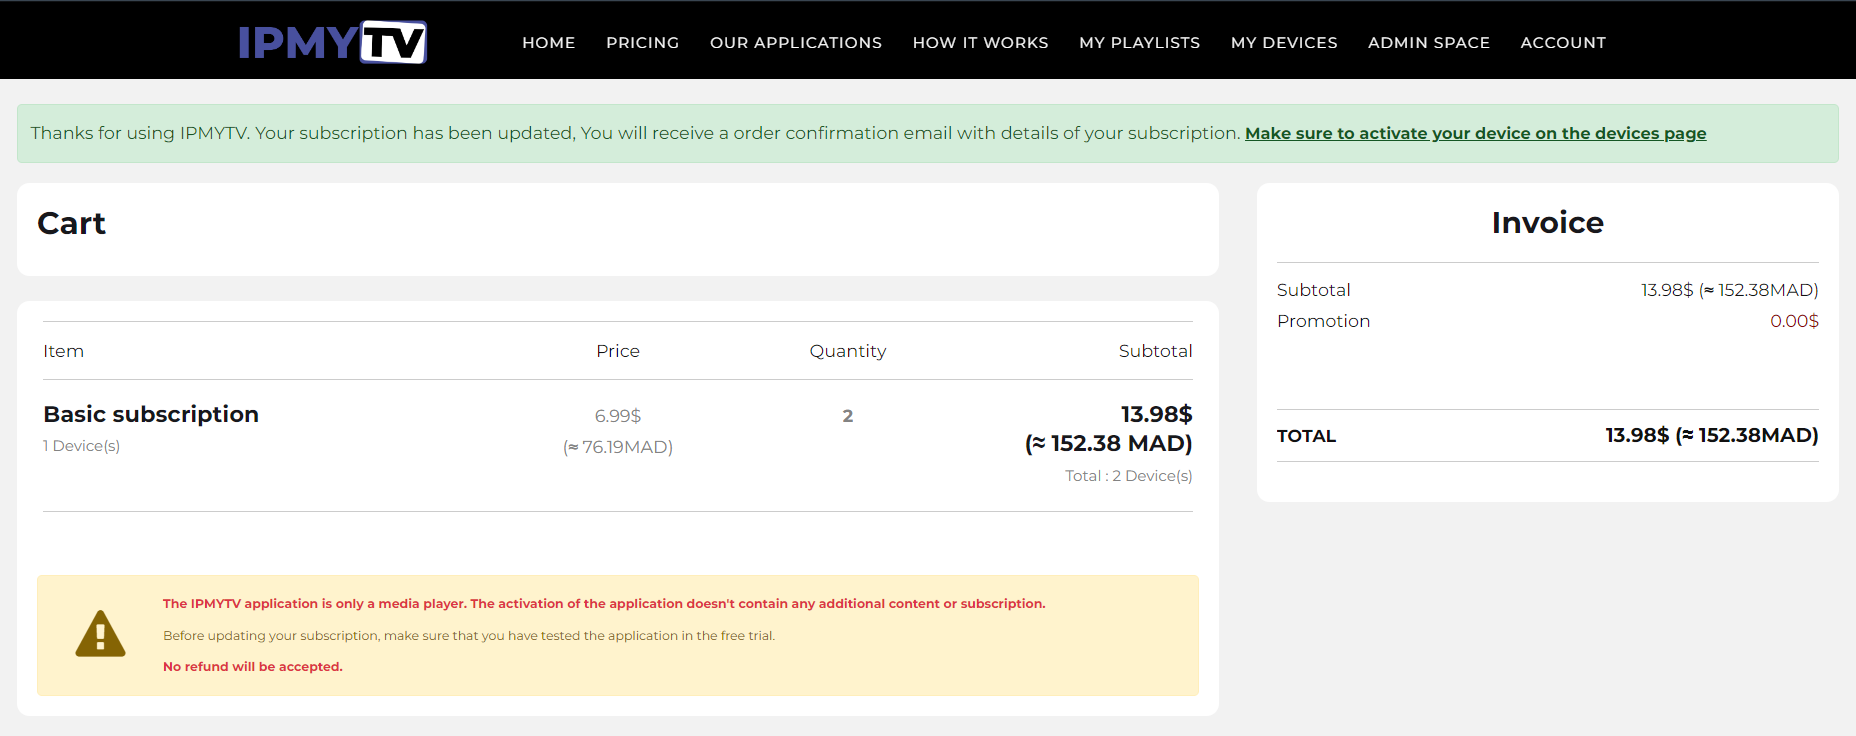The height and width of the screenshot is (736, 1856).
Task: Click the No refund will be accepted notice
Action: coord(253,667)
